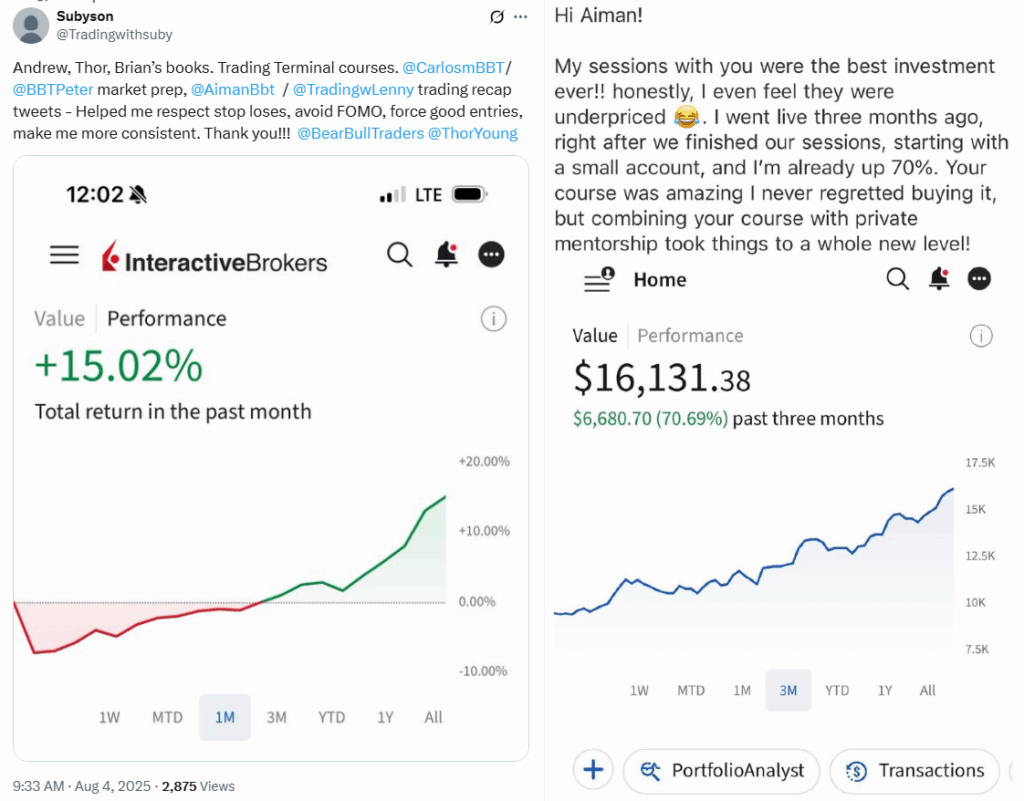
Task: Switch to Value view in left panel
Action: coord(59,319)
